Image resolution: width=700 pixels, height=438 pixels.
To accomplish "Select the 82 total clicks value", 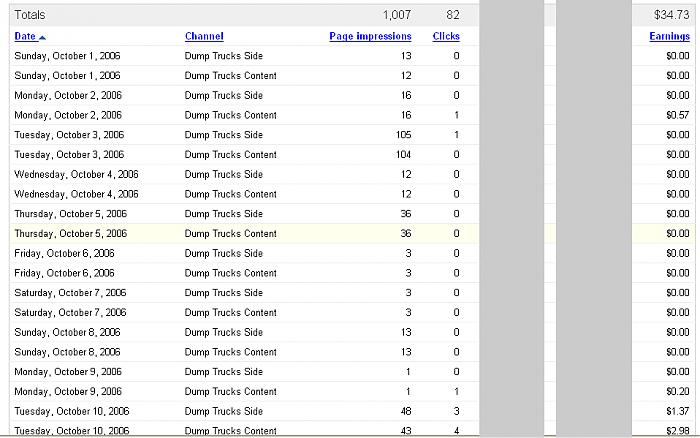I will pos(453,16).
